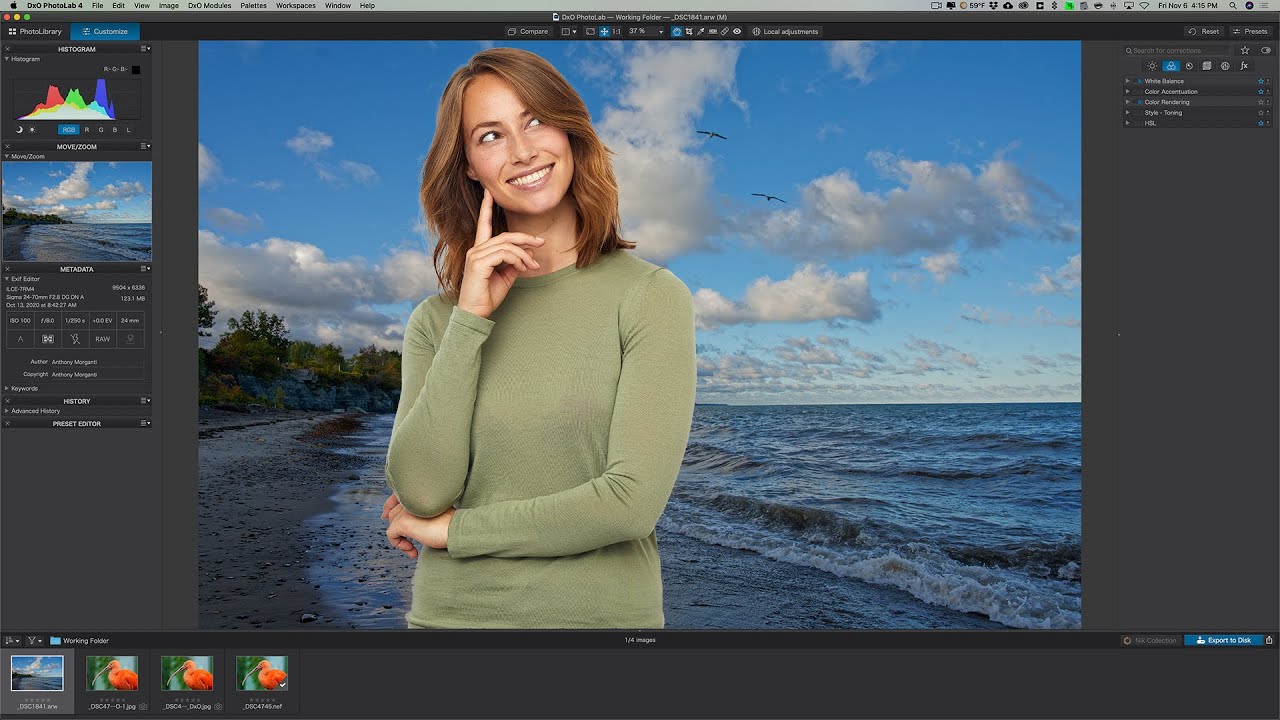Open the Geometry corrections palette icon
Viewport: 1280px width, 720px height.
(1207, 66)
